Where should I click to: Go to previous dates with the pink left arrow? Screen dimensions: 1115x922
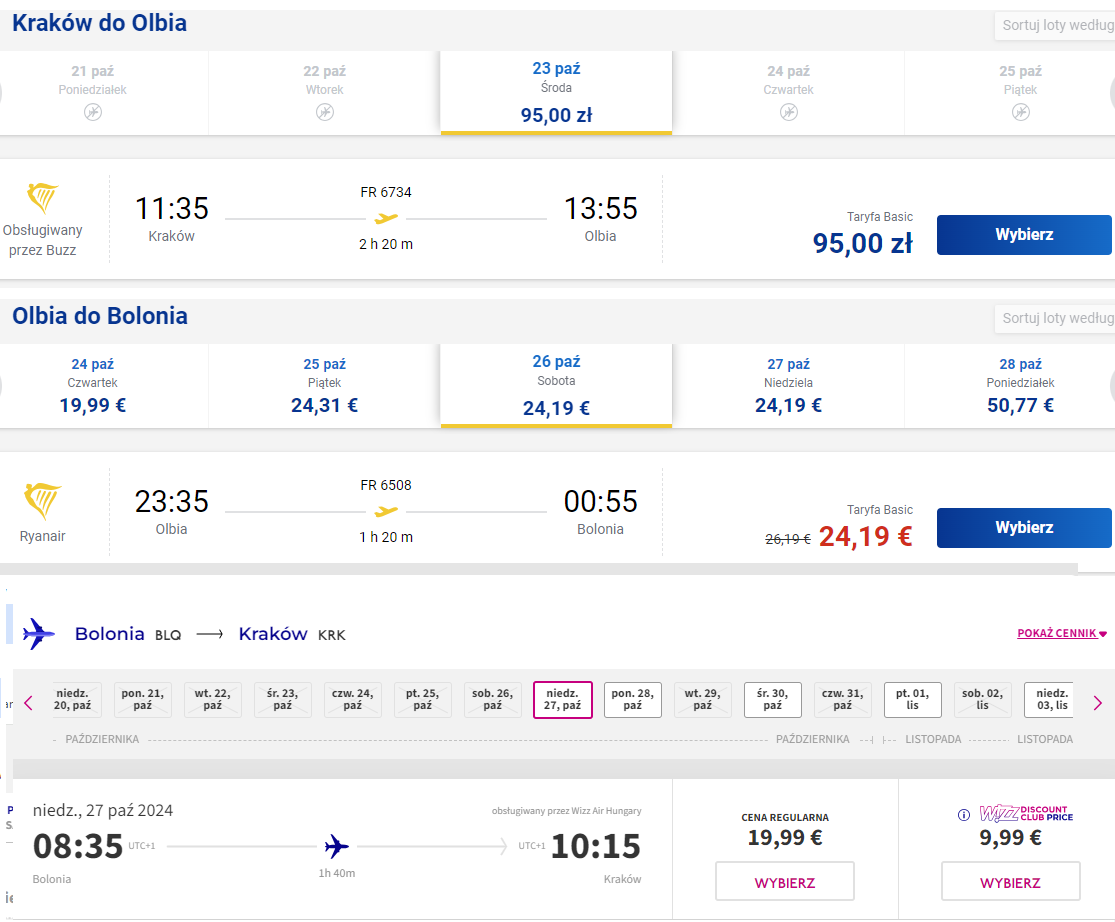pos(28,703)
